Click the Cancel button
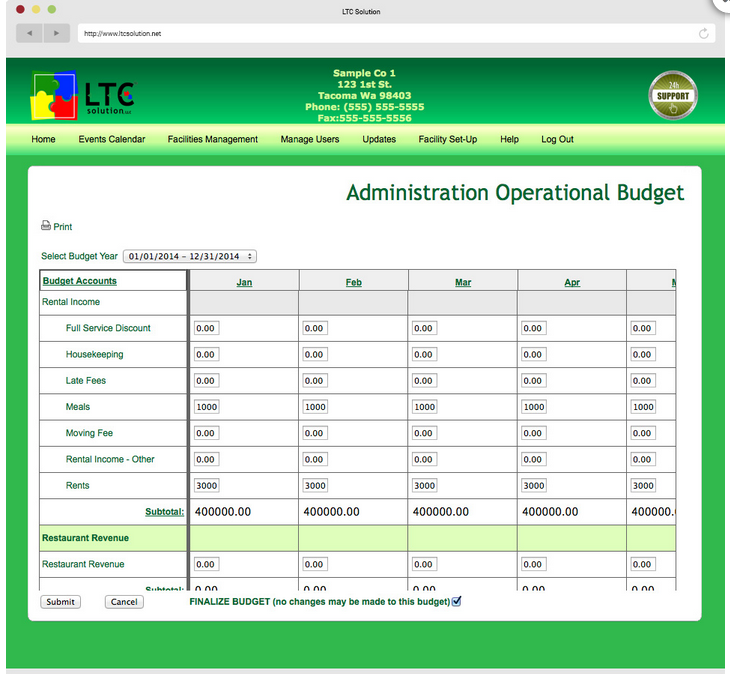 (124, 602)
